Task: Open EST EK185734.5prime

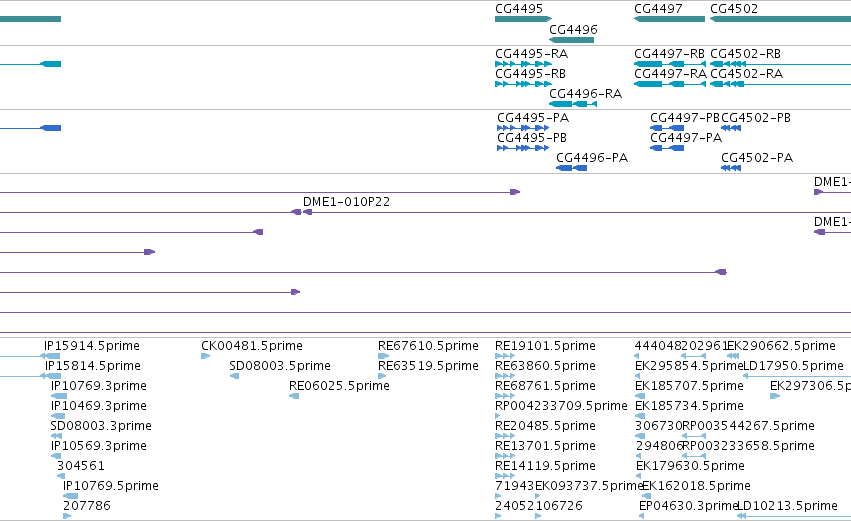Action: click(689, 406)
